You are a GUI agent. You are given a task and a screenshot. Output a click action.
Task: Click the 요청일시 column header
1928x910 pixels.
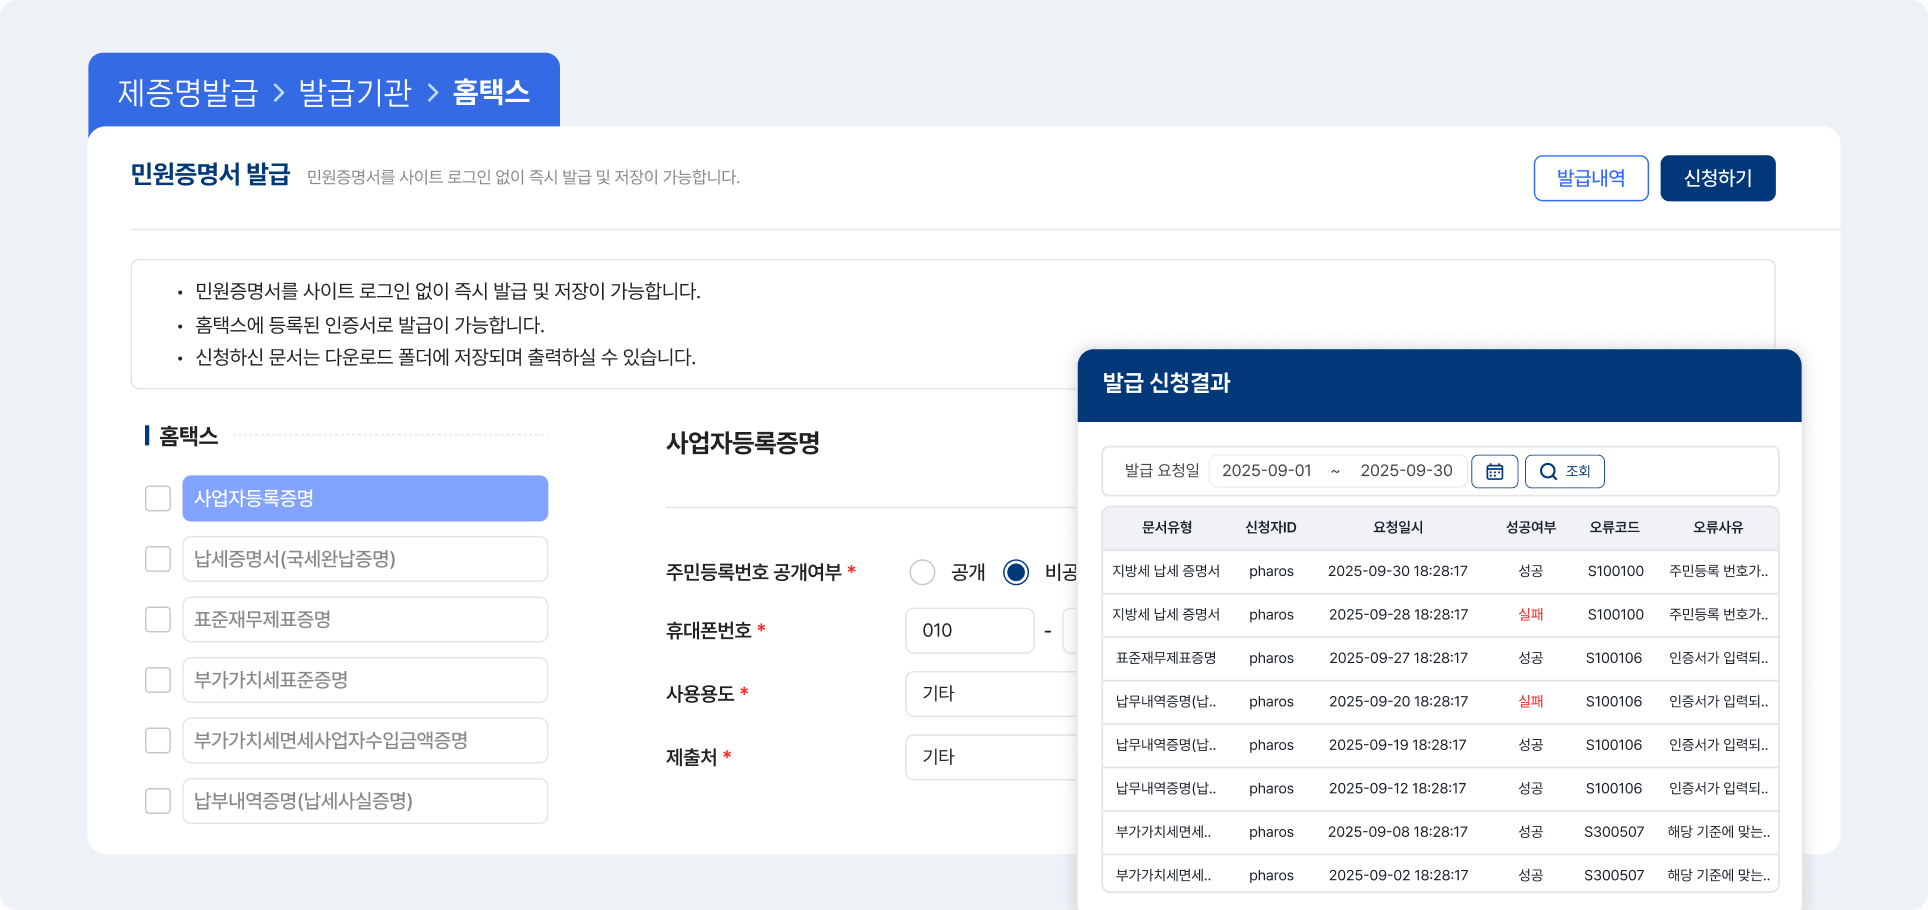click(x=1398, y=528)
